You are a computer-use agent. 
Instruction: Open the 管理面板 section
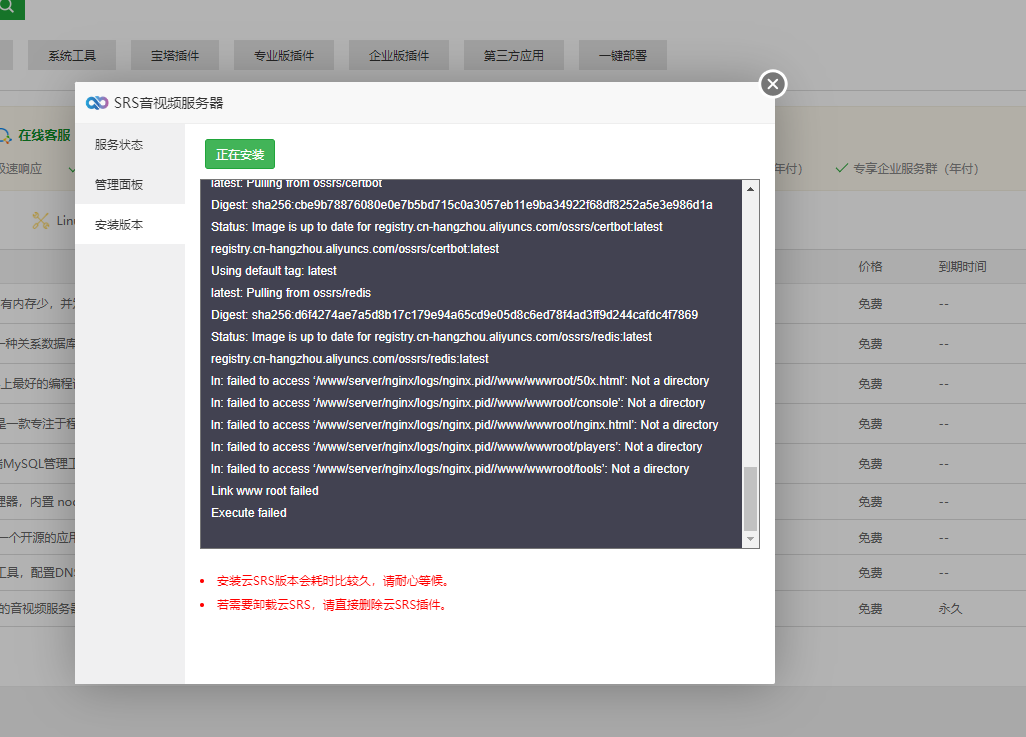click(130, 185)
